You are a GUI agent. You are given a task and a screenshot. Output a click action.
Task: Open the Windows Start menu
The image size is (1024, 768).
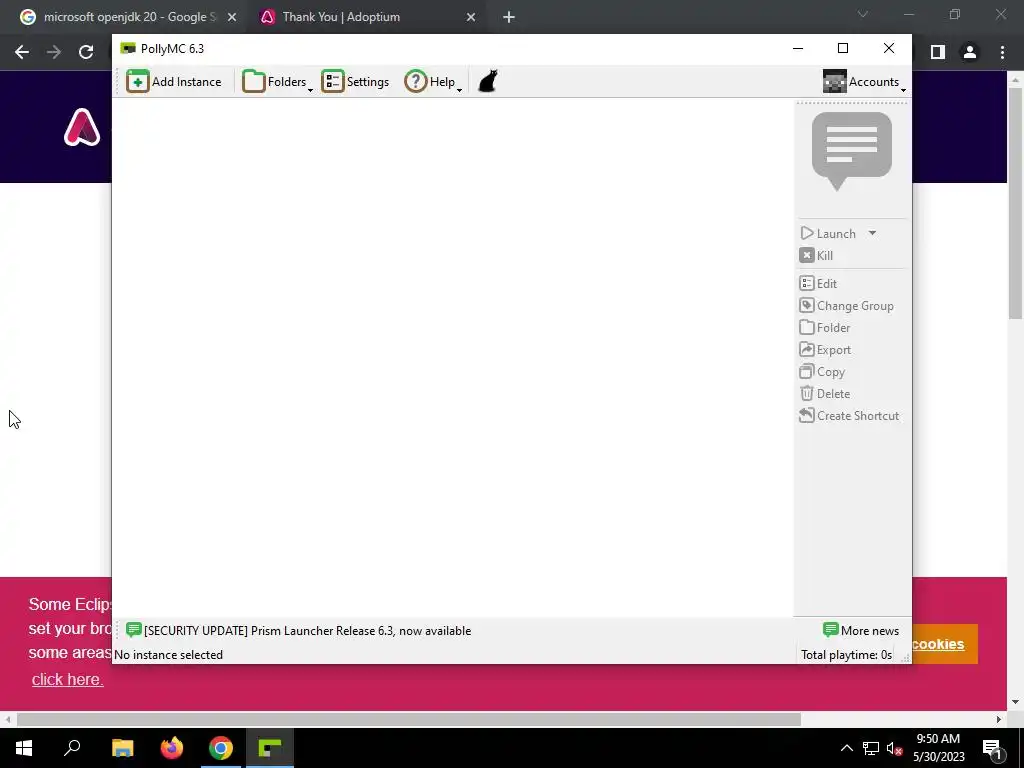point(24,748)
